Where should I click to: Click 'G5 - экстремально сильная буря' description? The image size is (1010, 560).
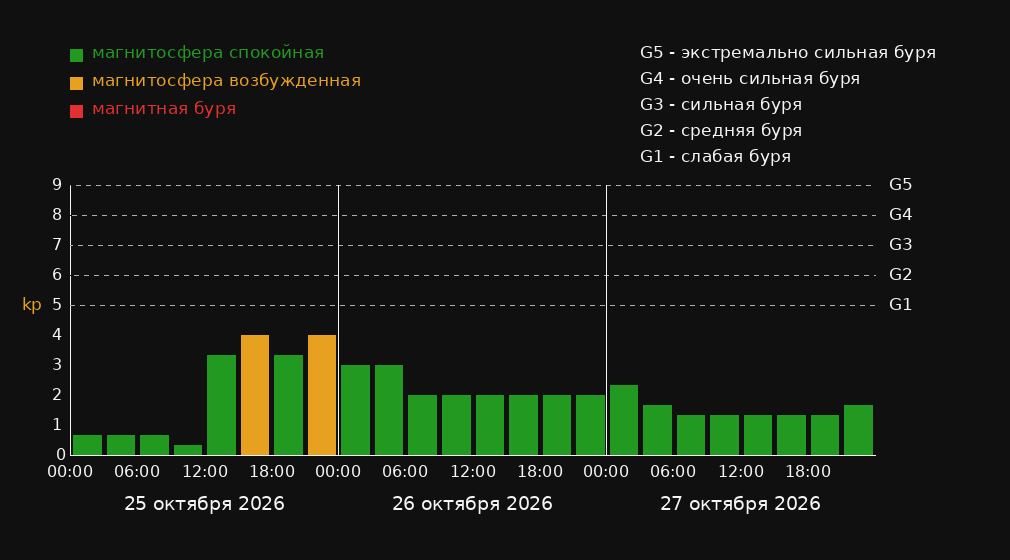[788, 53]
